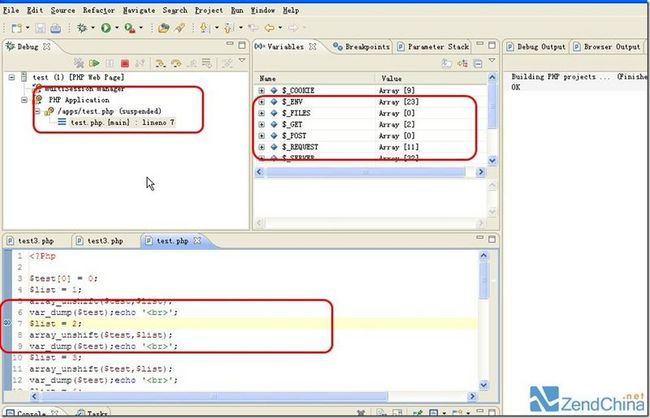Screen dimensions: 650x418
Task: Click the editor horizontal scrollbar thumb
Action: pos(215,397)
